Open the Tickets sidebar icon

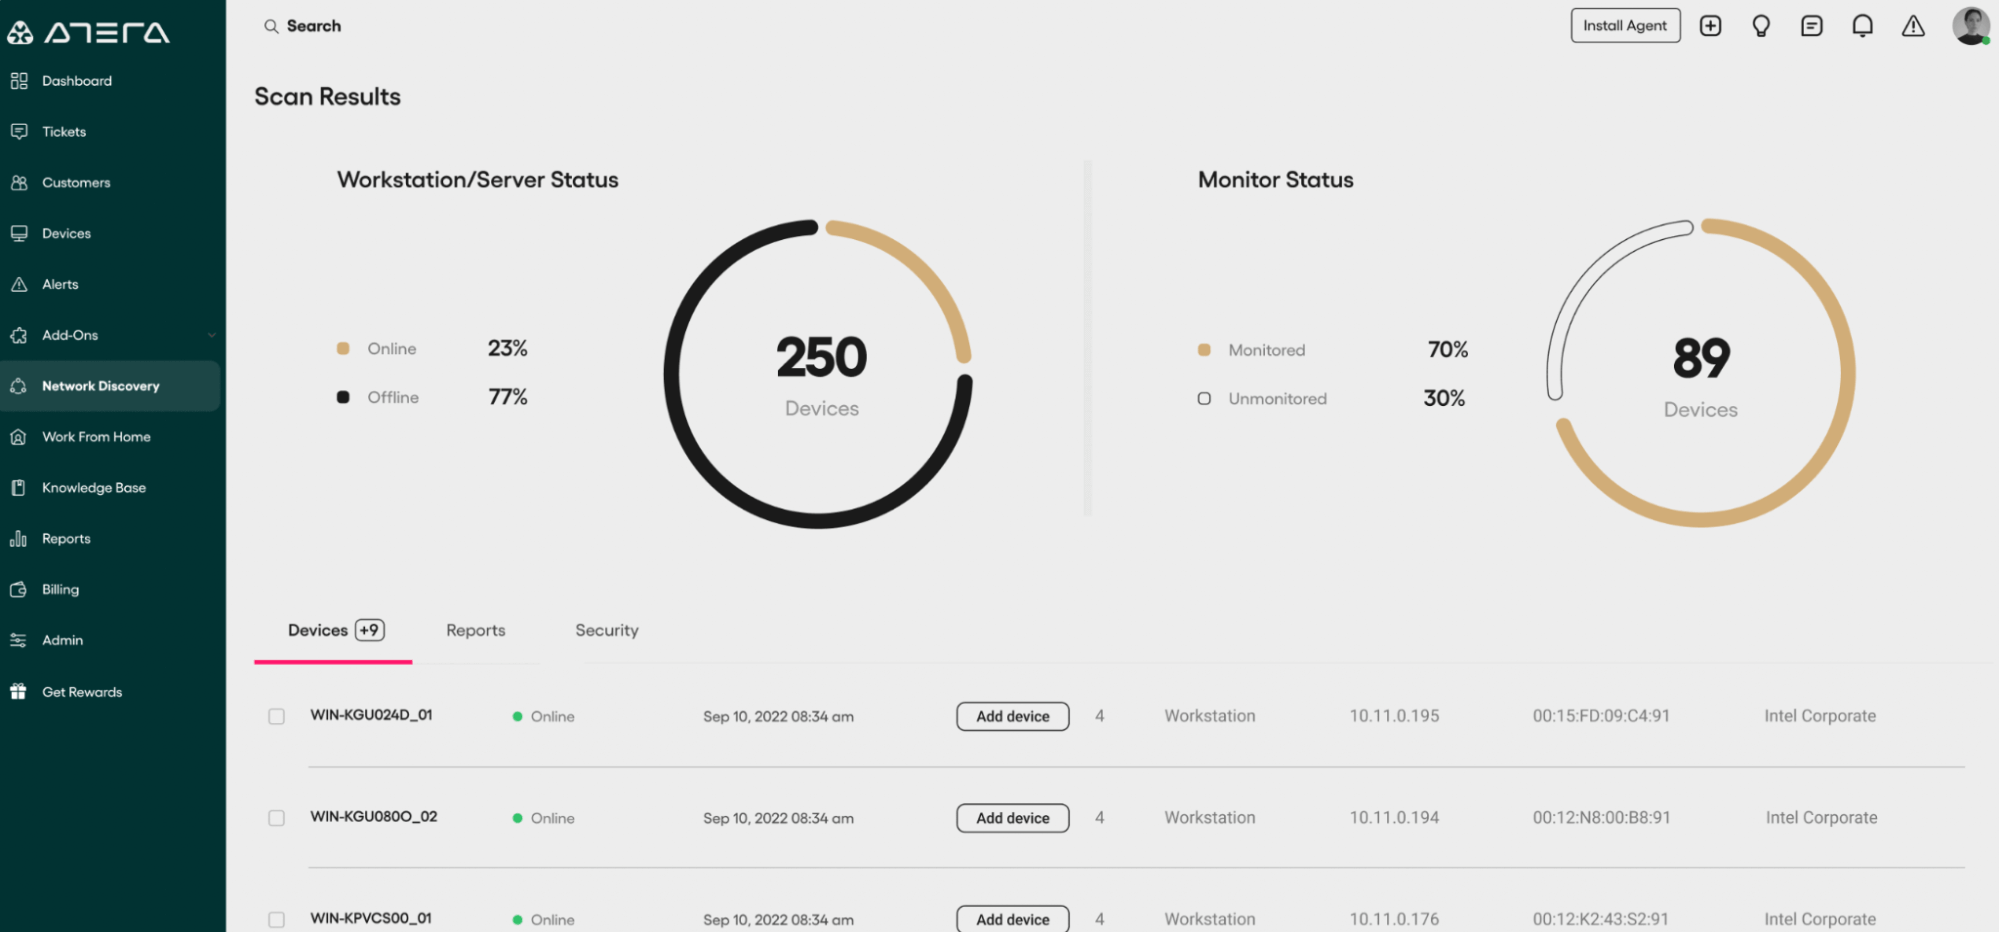(x=19, y=132)
